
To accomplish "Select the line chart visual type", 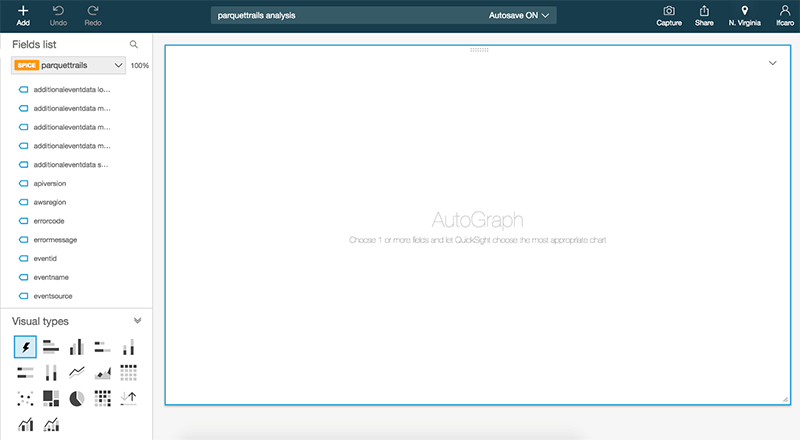I will tap(77, 373).
